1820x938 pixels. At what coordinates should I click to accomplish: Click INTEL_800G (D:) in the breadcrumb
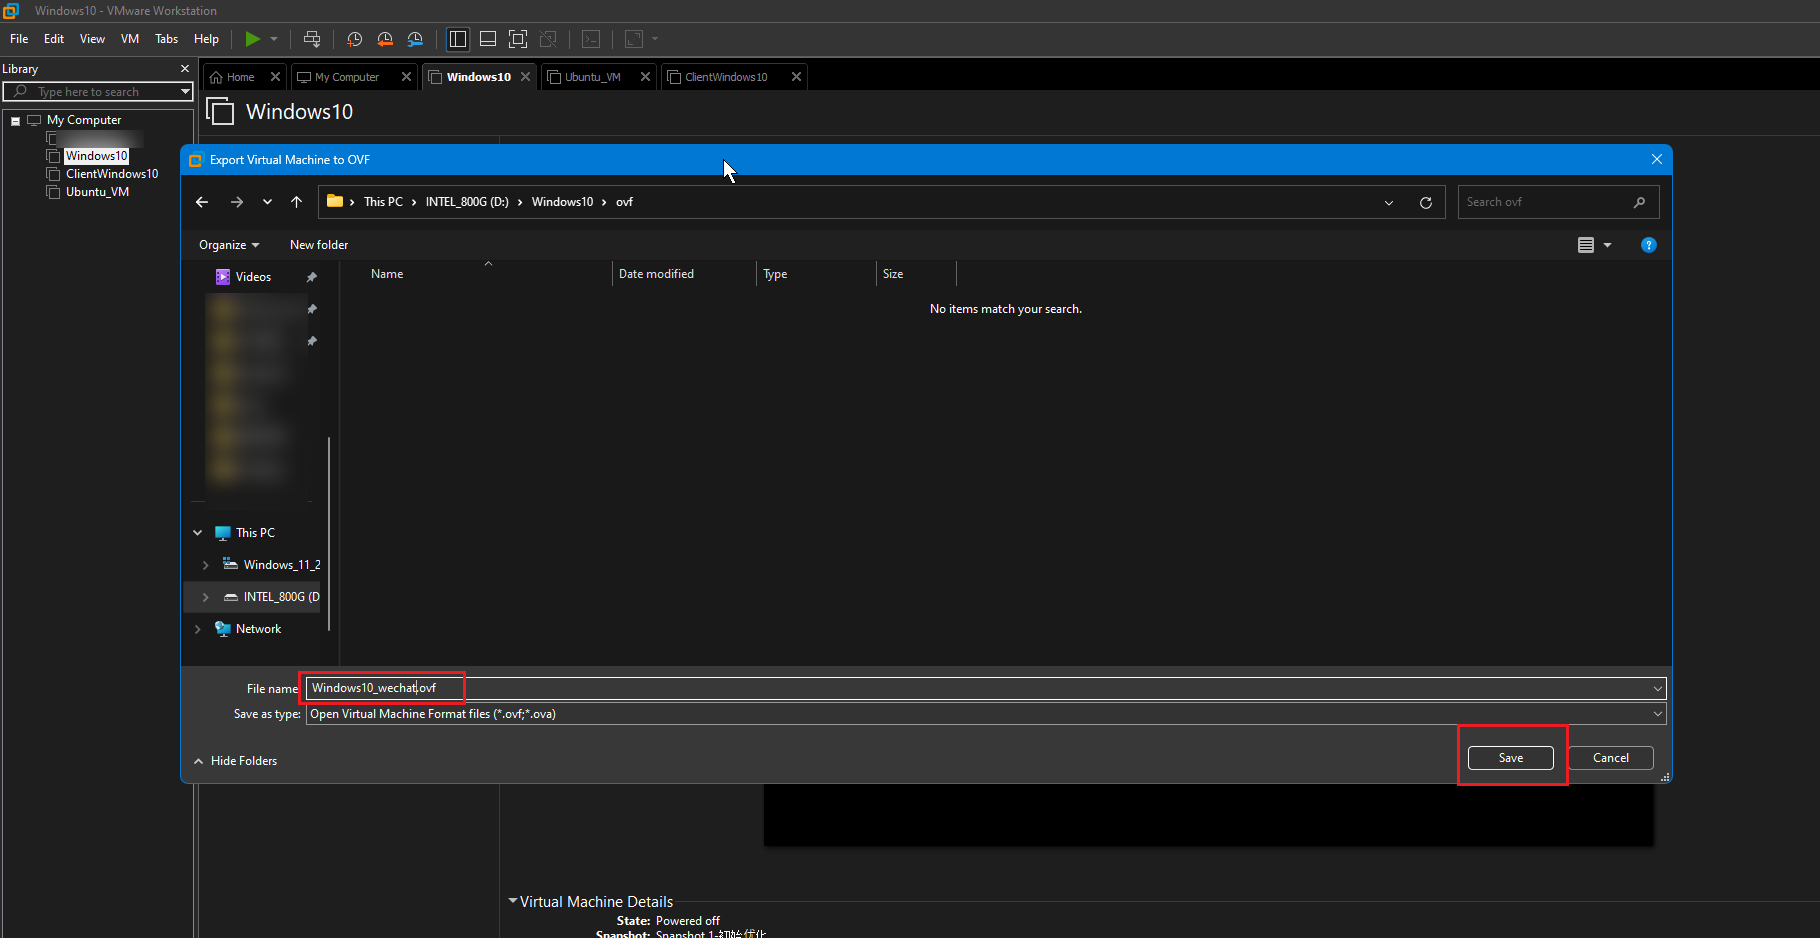pyautogui.click(x=467, y=202)
